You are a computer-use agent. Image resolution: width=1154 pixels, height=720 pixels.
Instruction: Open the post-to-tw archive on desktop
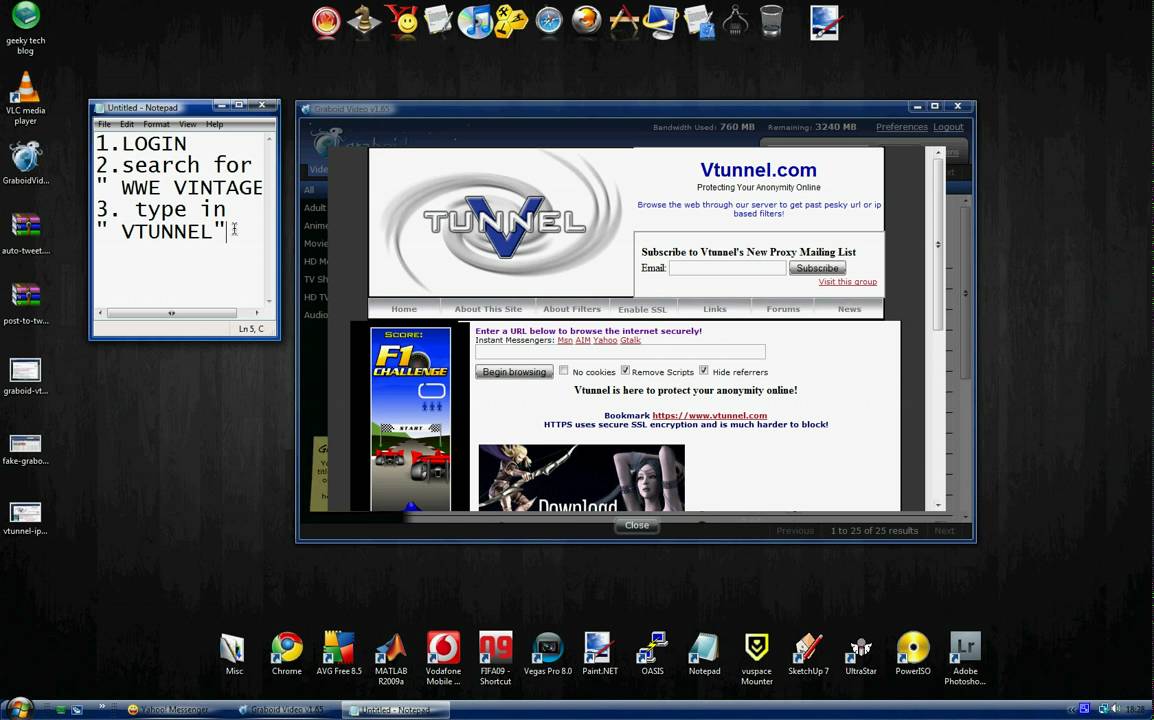(26, 303)
